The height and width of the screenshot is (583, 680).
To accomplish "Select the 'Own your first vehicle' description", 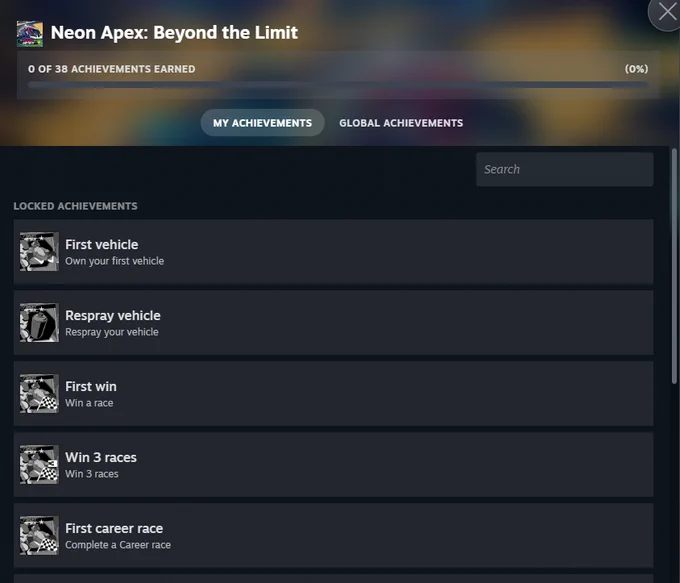I will [x=114, y=261].
